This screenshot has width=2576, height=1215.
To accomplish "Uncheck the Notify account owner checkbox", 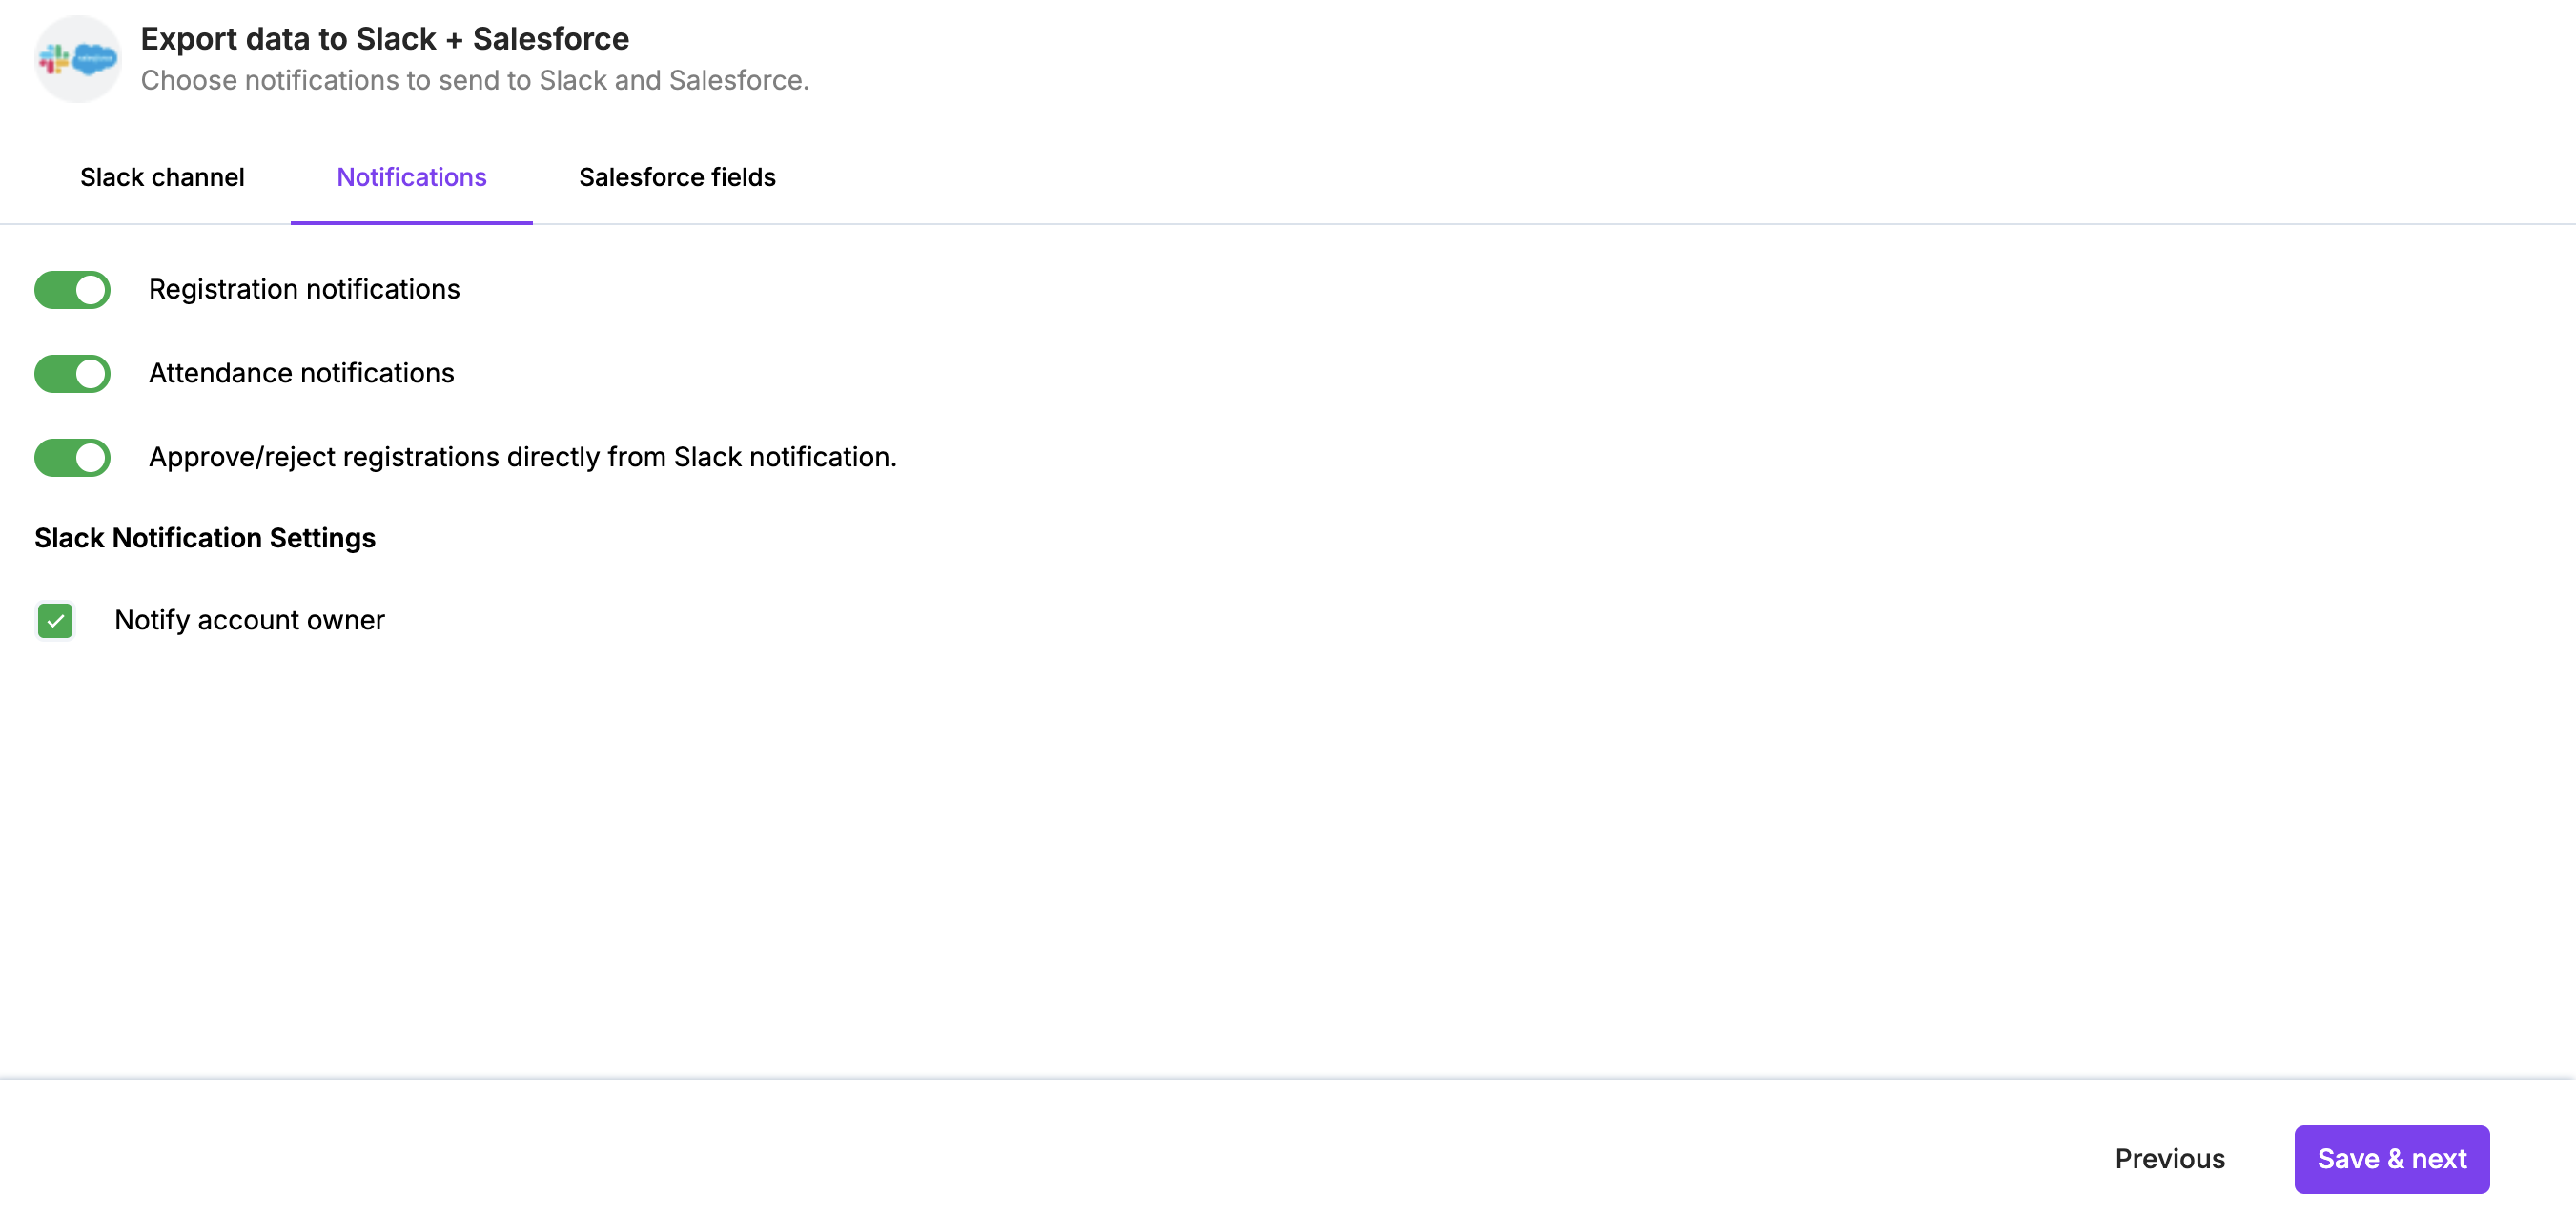I will click(55, 621).
